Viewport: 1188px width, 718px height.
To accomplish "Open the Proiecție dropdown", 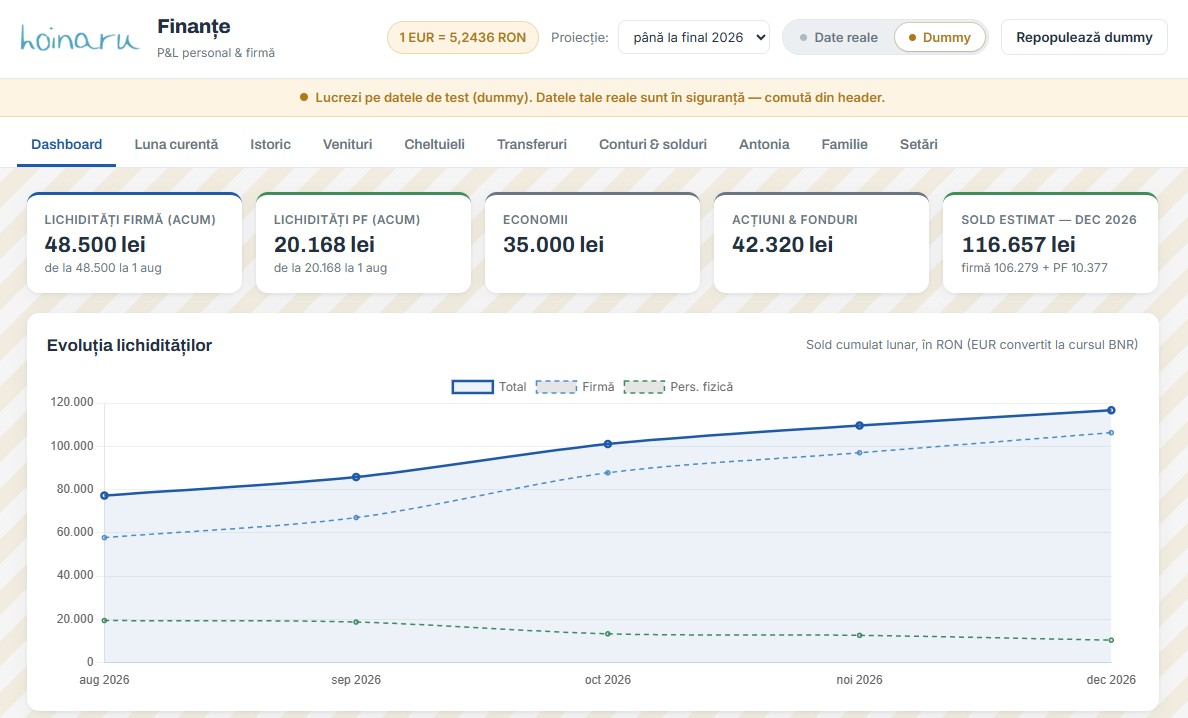I will click(x=693, y=37).
